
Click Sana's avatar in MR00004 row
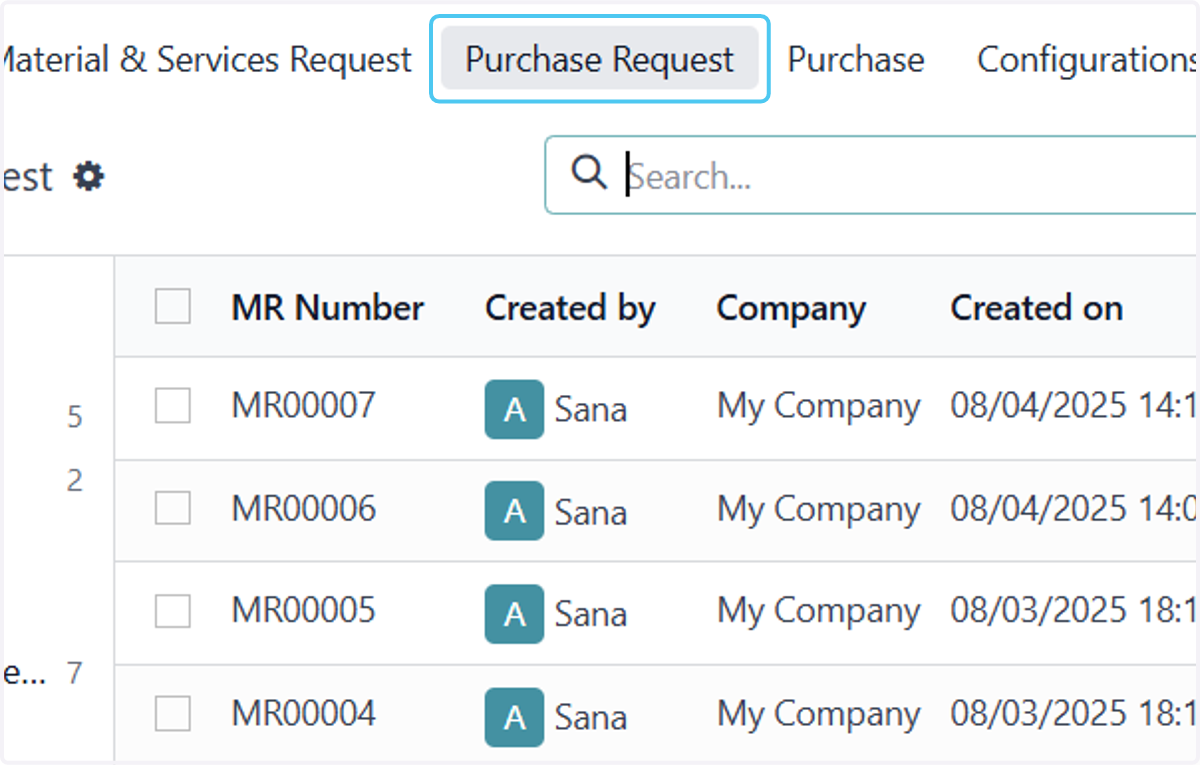point(514,717)
